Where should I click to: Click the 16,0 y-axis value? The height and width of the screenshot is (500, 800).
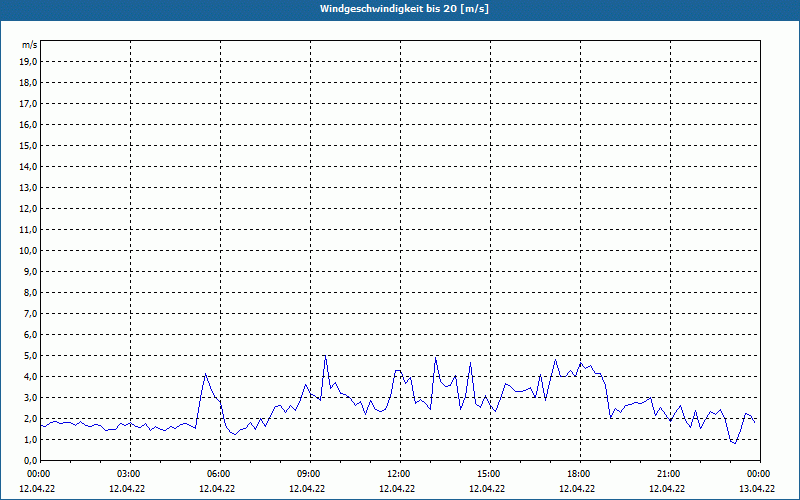[28, 124]
